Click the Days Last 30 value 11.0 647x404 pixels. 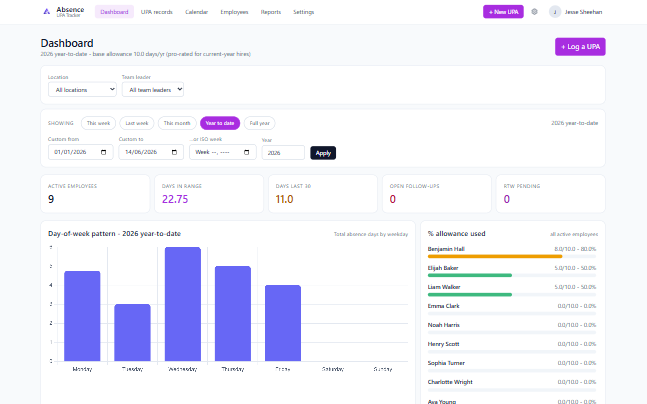click(284, 199)
